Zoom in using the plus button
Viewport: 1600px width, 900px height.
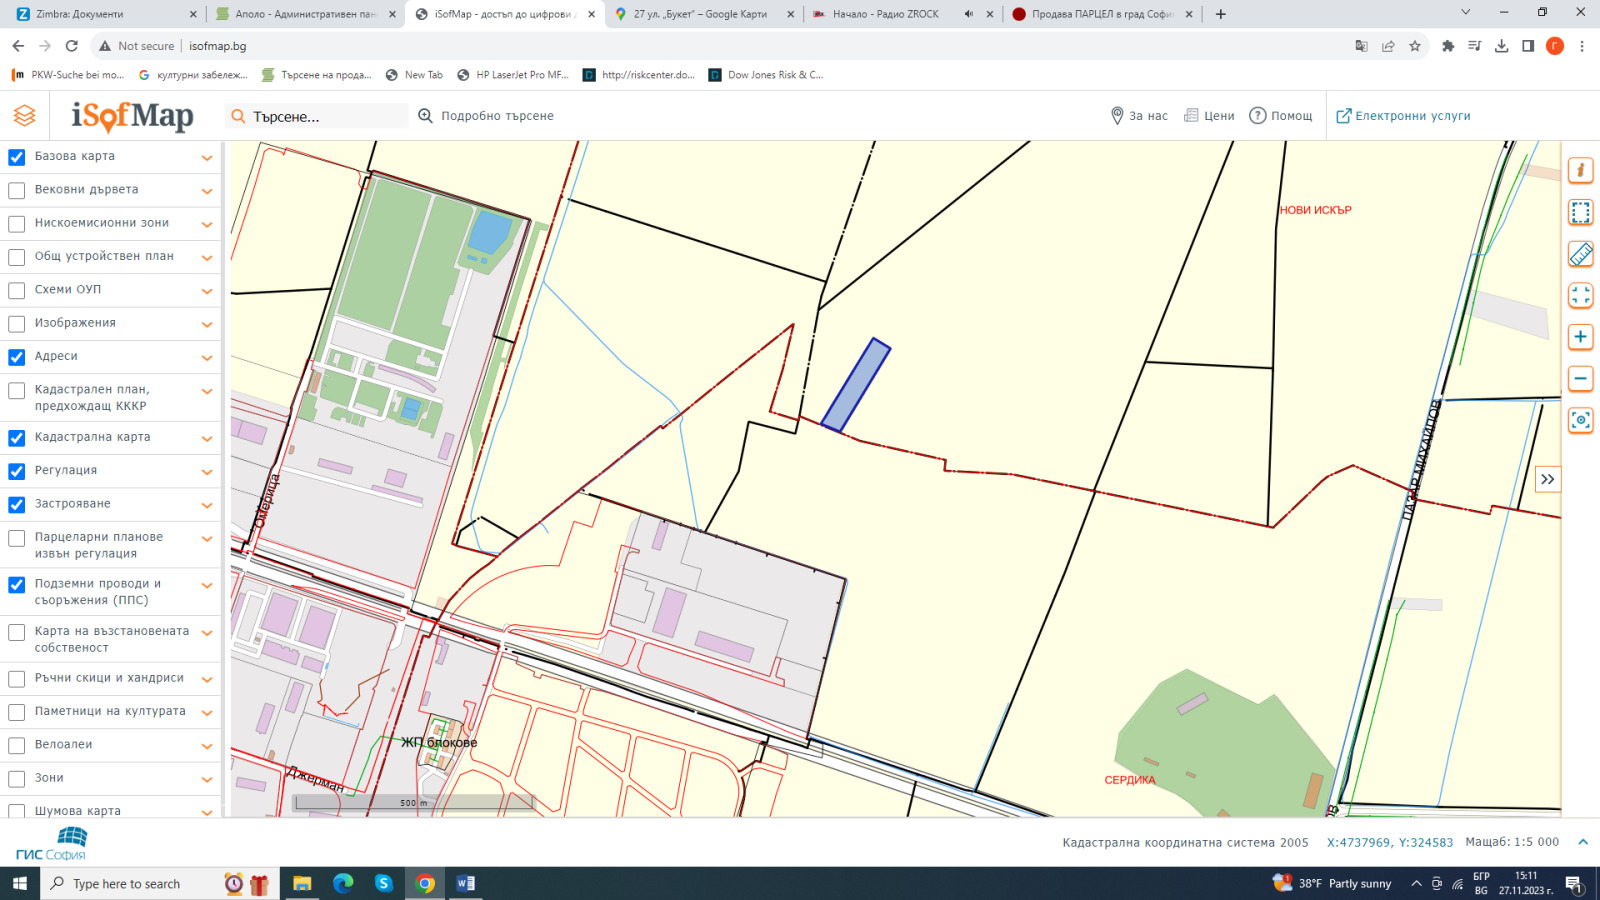point(1580,337)
